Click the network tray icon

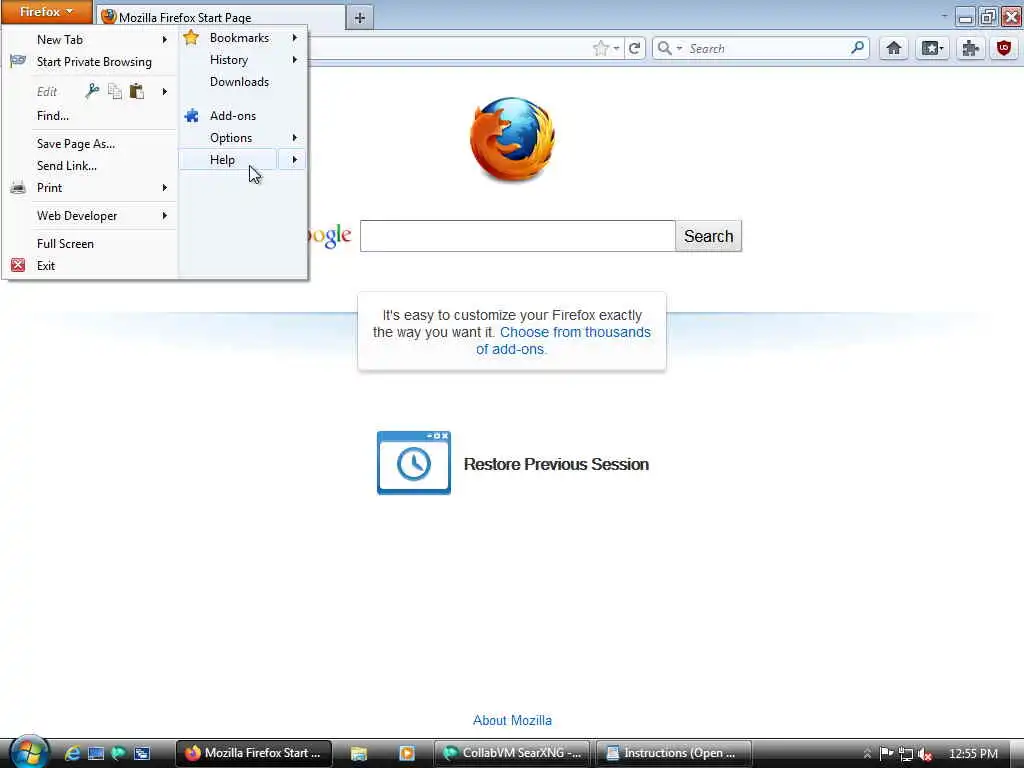coord(905,754)
